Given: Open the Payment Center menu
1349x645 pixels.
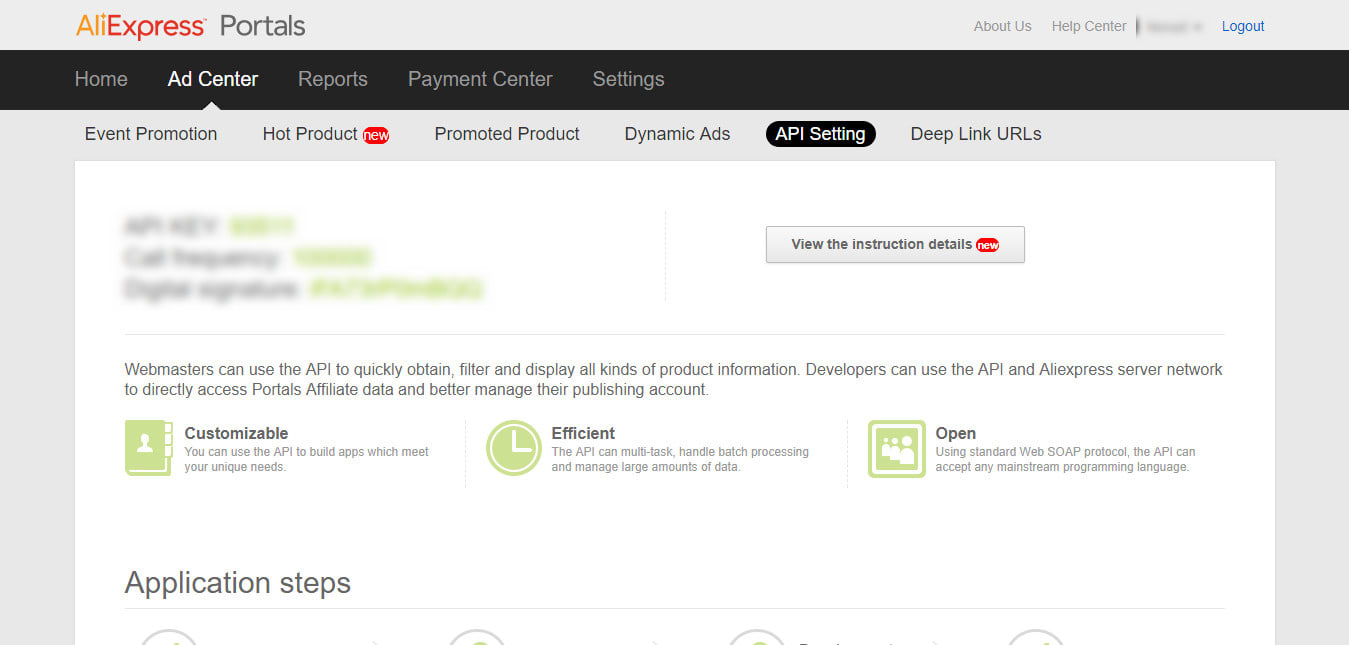Looking at the screenshot, I should 480,79.
